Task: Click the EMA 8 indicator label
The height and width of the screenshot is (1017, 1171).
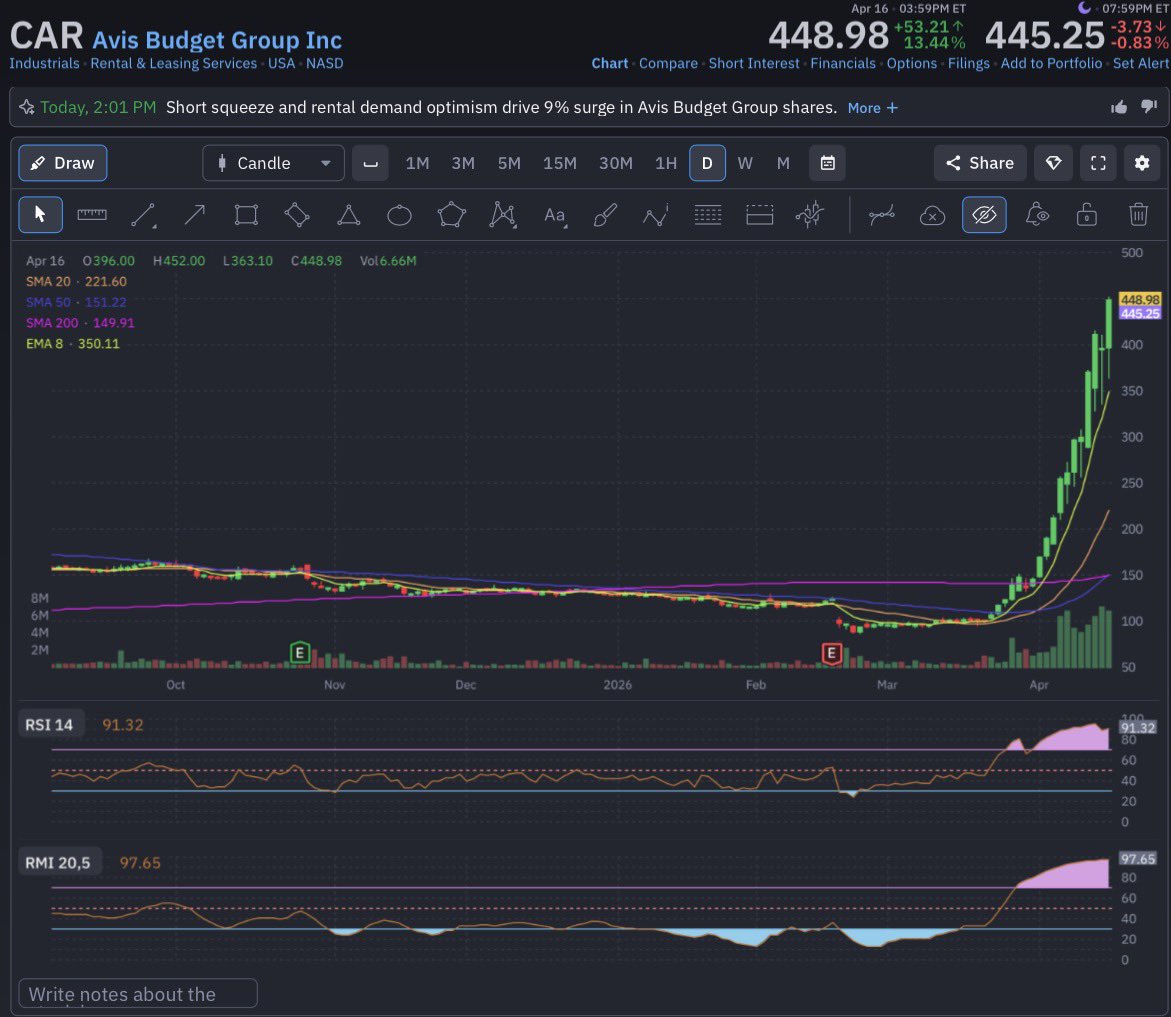Action: coord(72,343)
